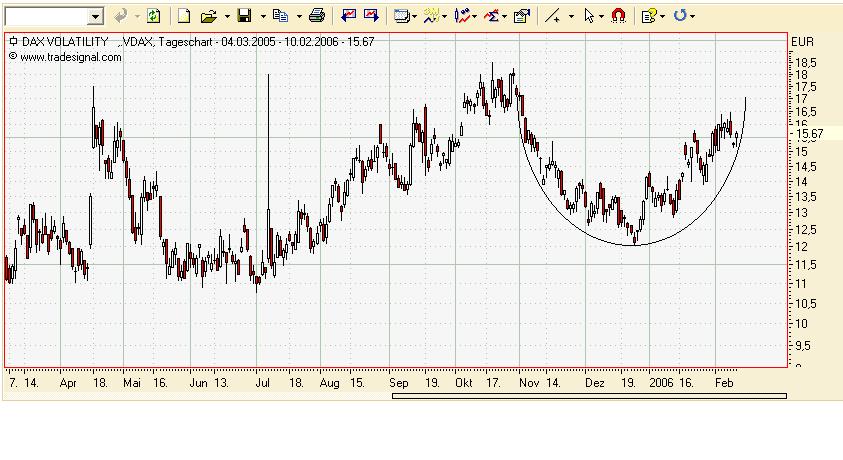Viewport: 843px width, 460px height.
Task: Open the drawing tool dropdown arrow
Action: coord(571,17)
